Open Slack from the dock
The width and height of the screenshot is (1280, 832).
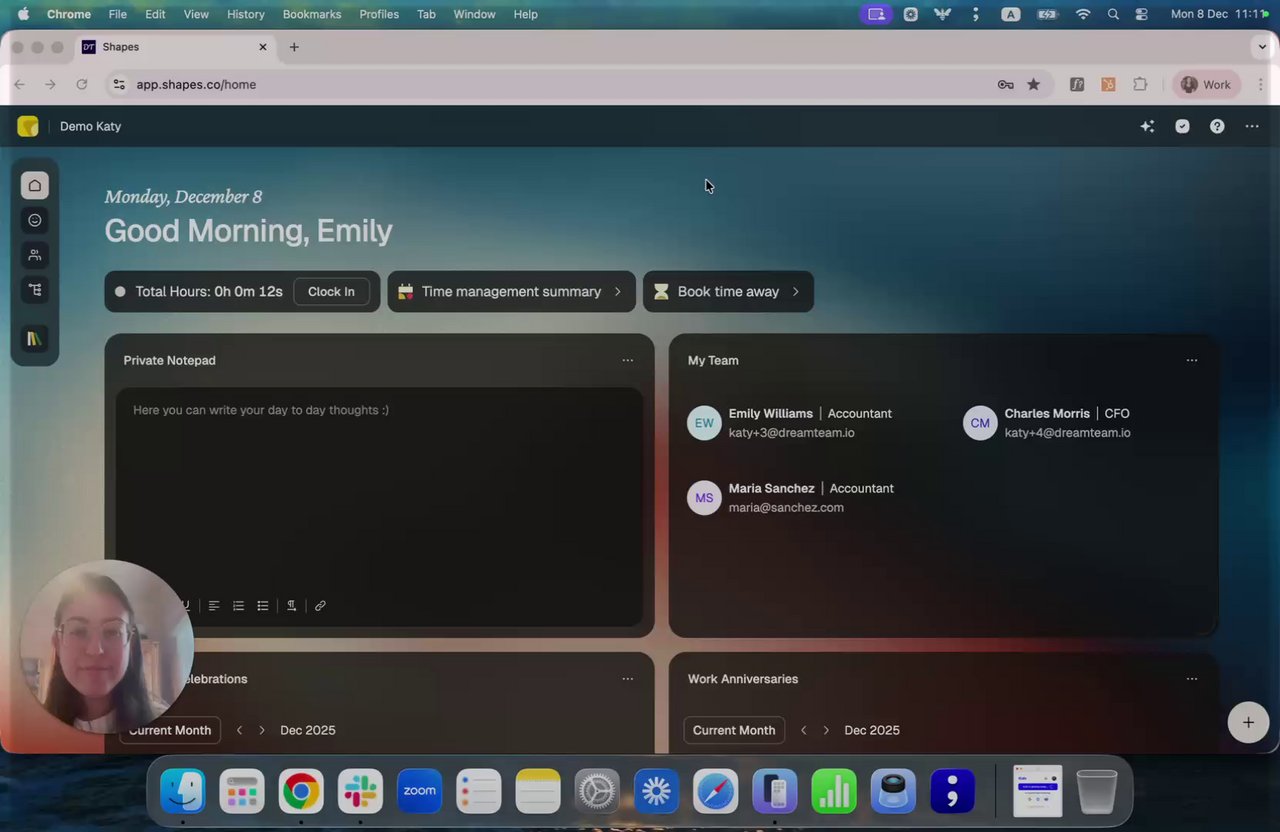click(x=360, y=792)
